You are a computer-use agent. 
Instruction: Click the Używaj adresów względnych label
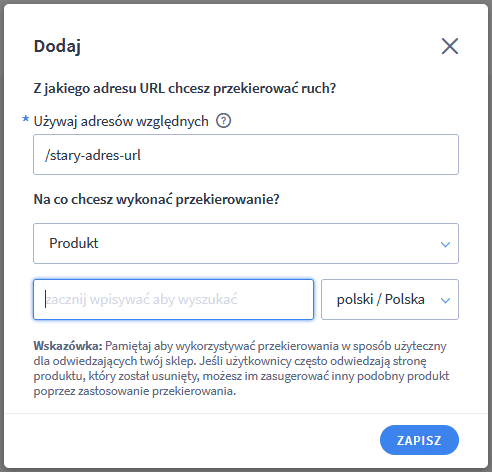[x=121, y=121]
